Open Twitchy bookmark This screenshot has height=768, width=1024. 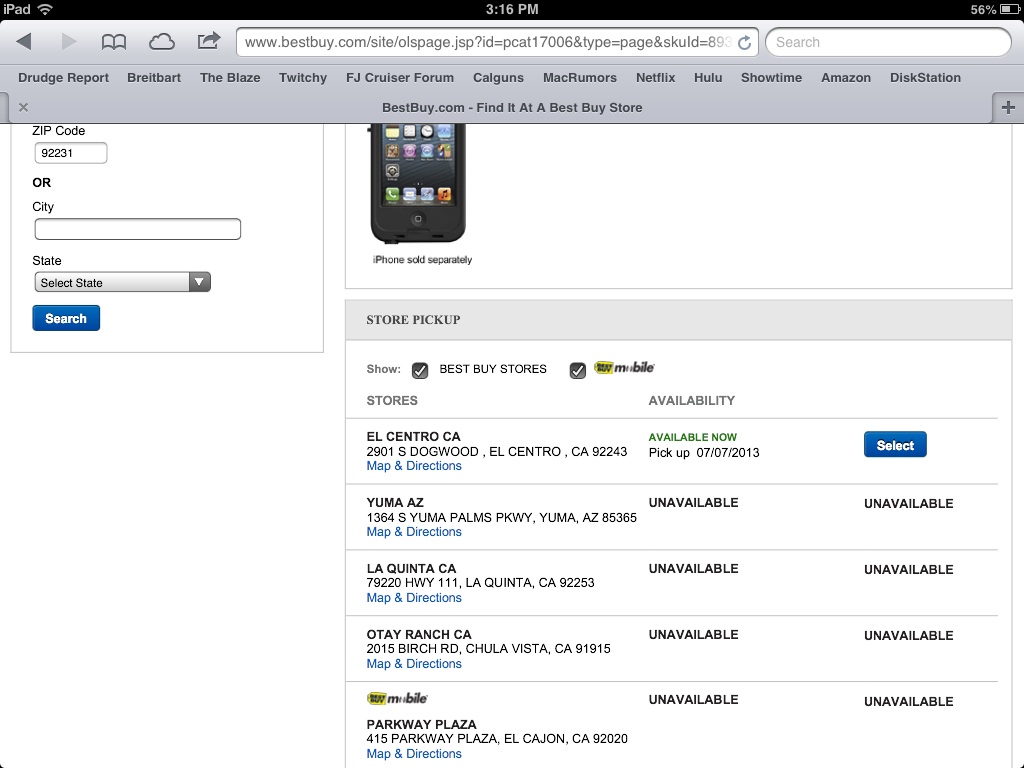(x=303, y=78)
